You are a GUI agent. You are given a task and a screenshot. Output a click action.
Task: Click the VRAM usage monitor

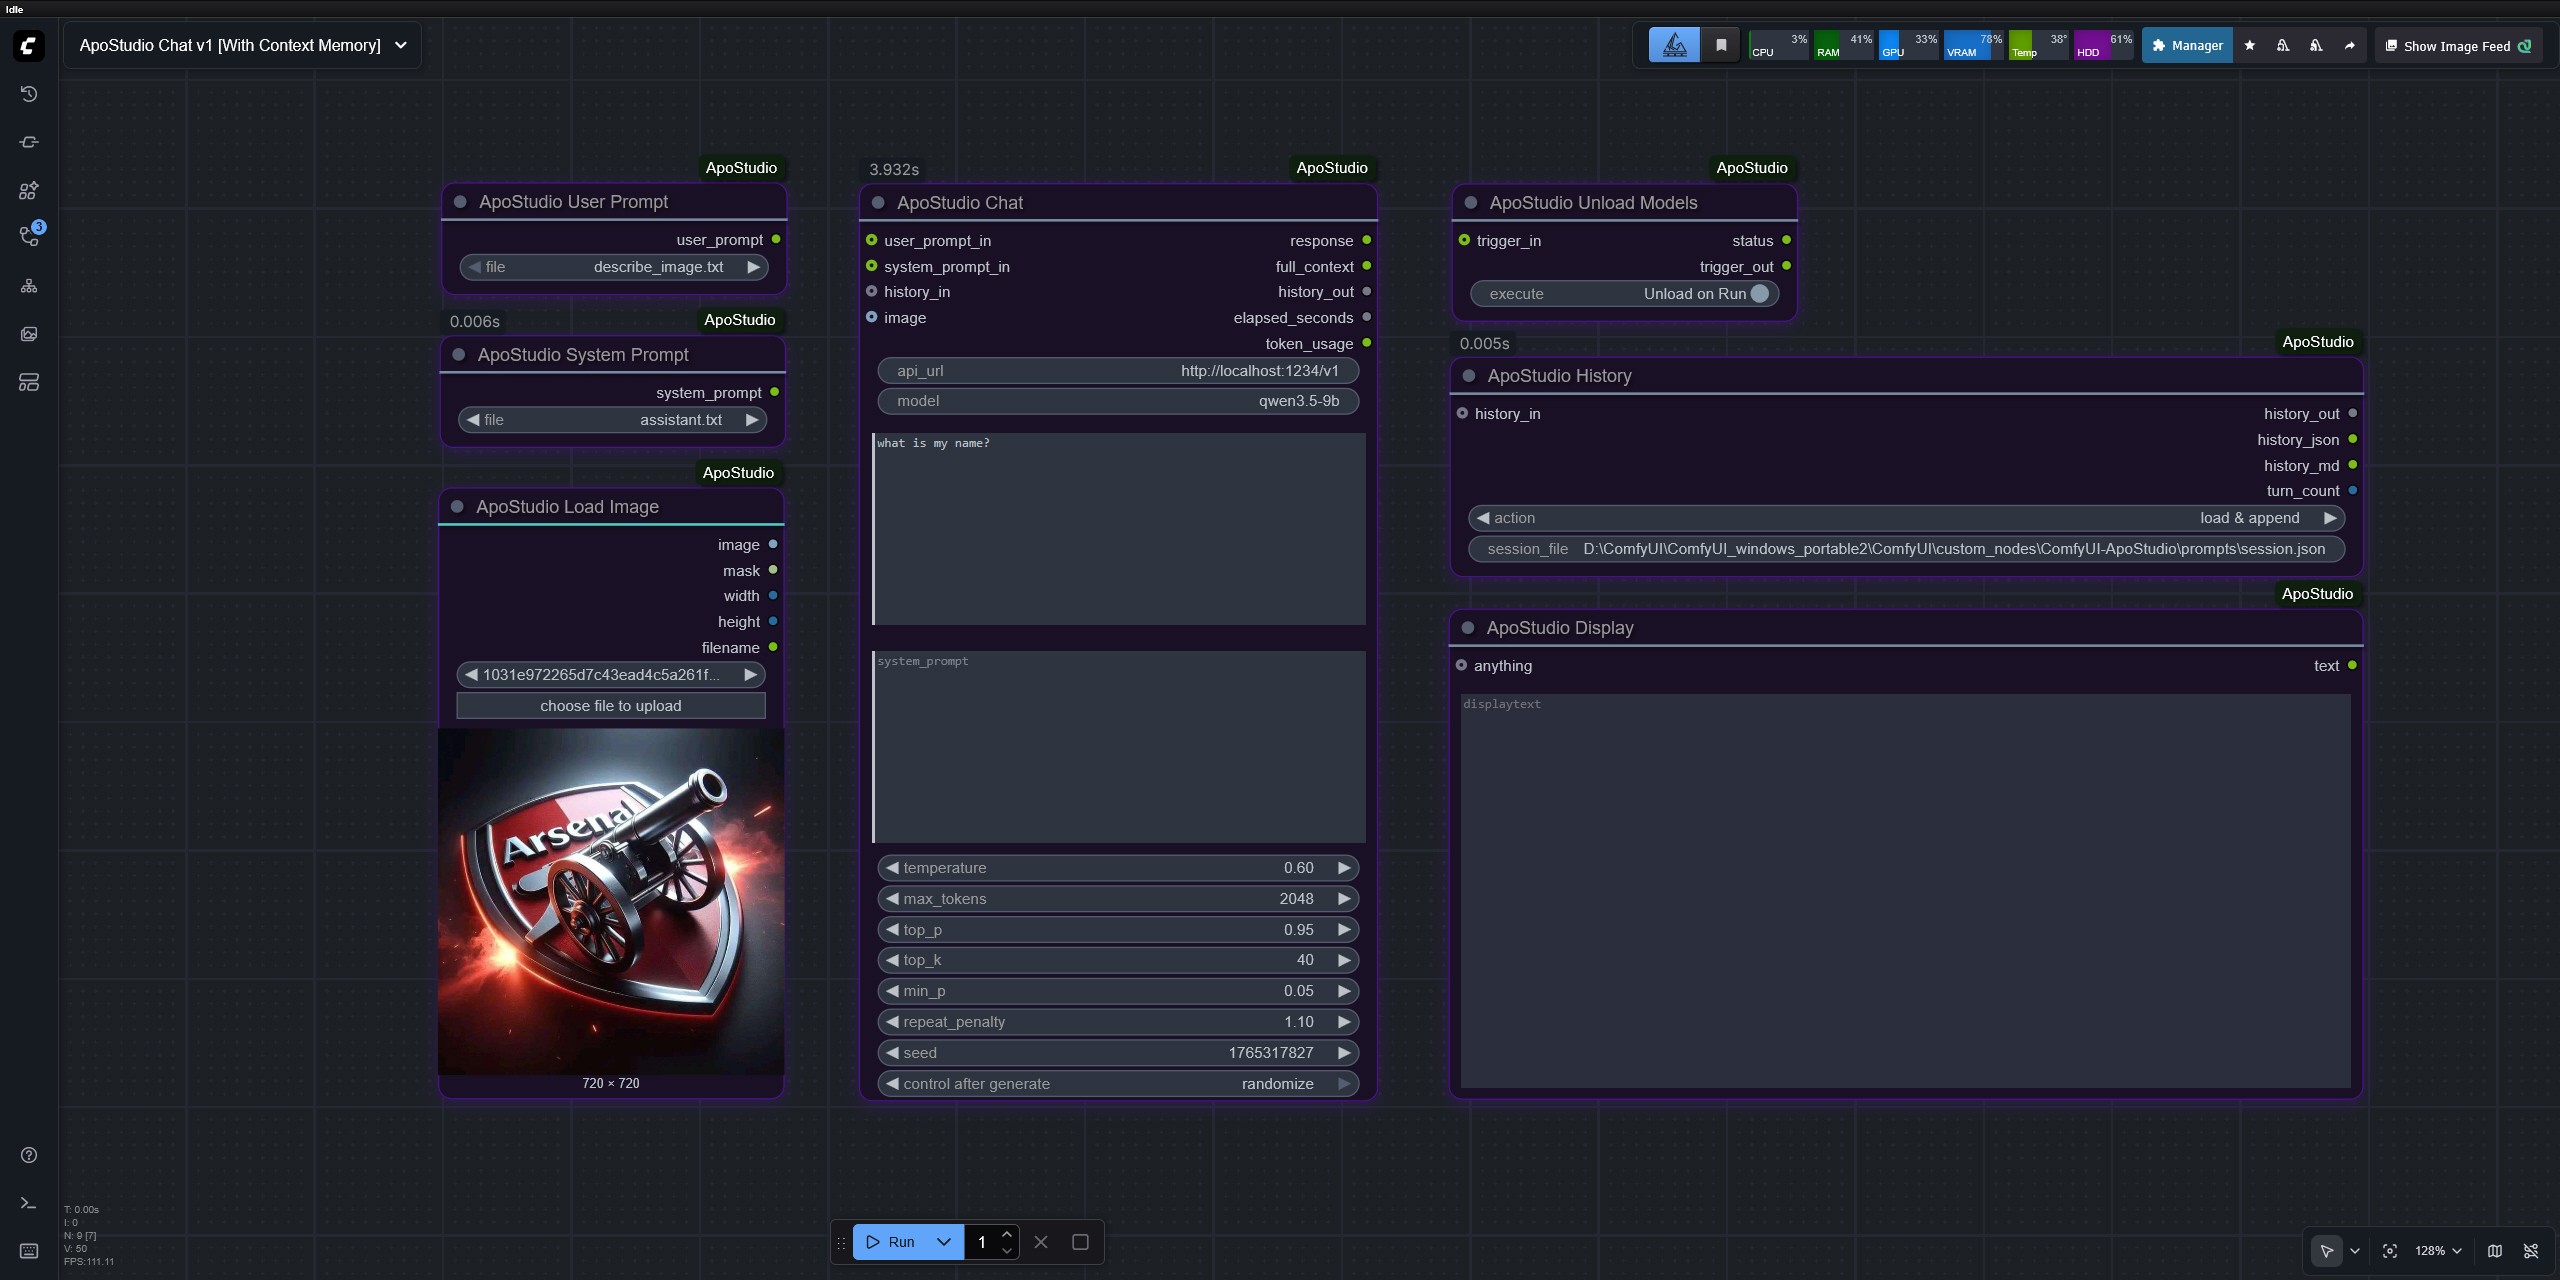pyautogui.click(x=1972, y=45)
